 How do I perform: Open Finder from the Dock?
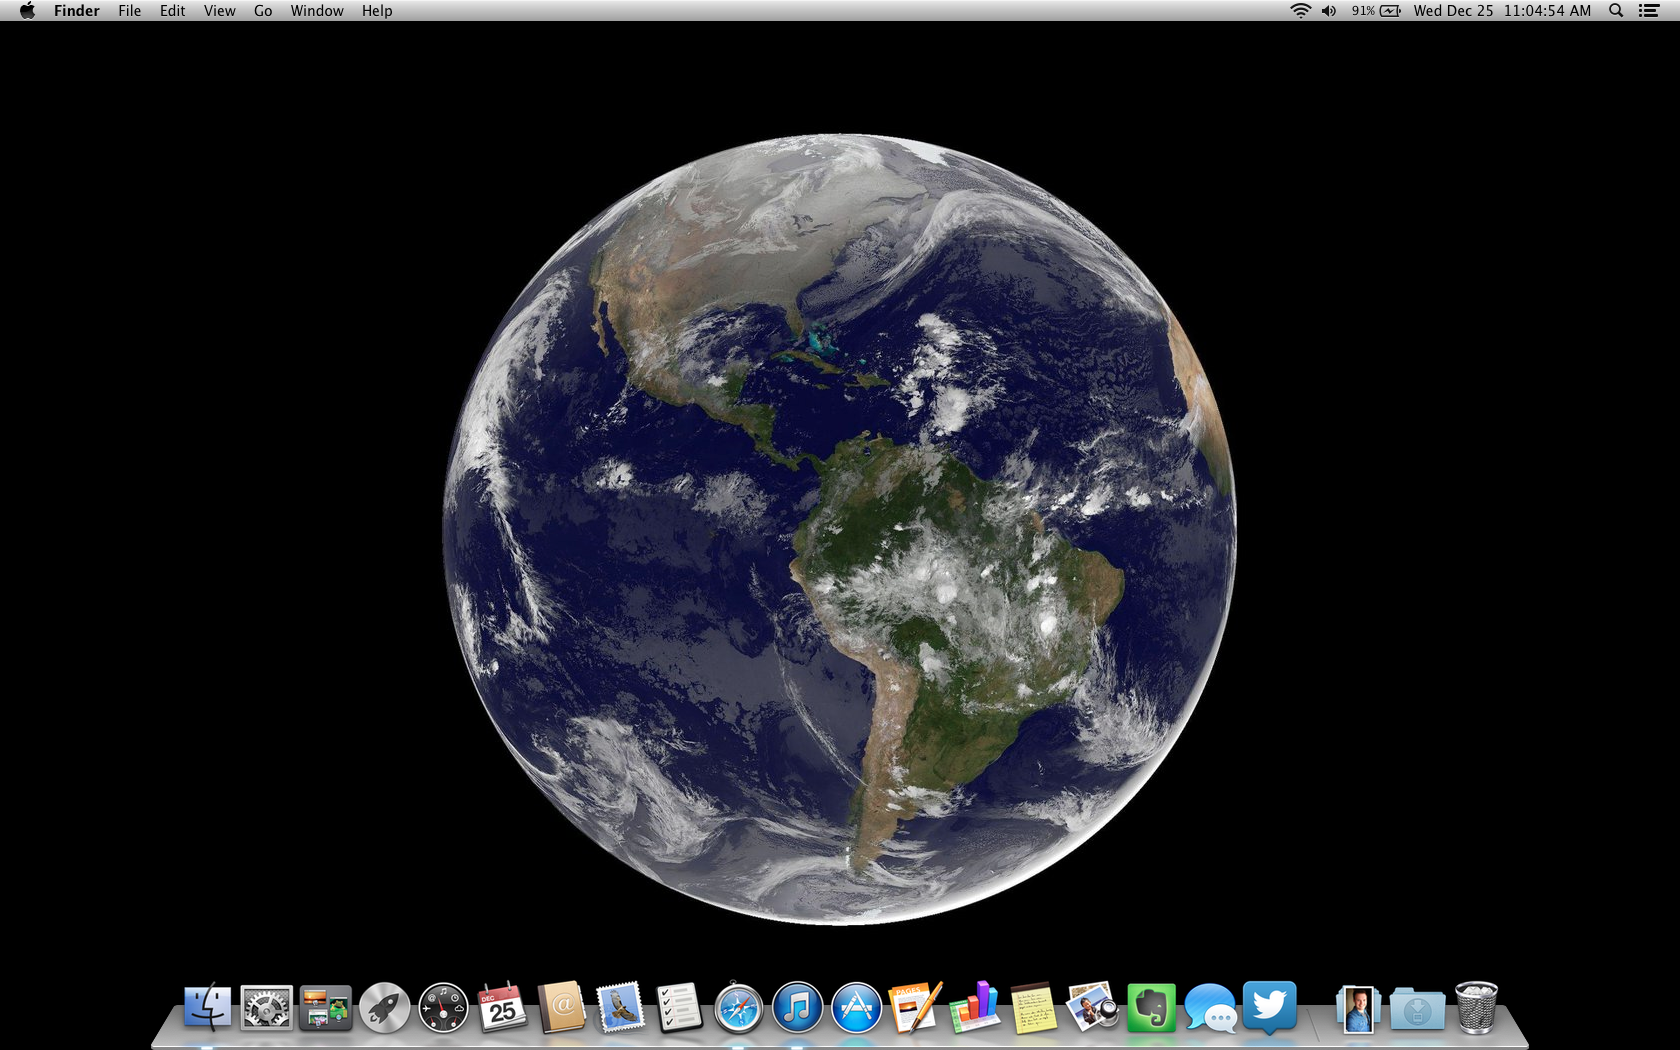tap(207, 1007)
